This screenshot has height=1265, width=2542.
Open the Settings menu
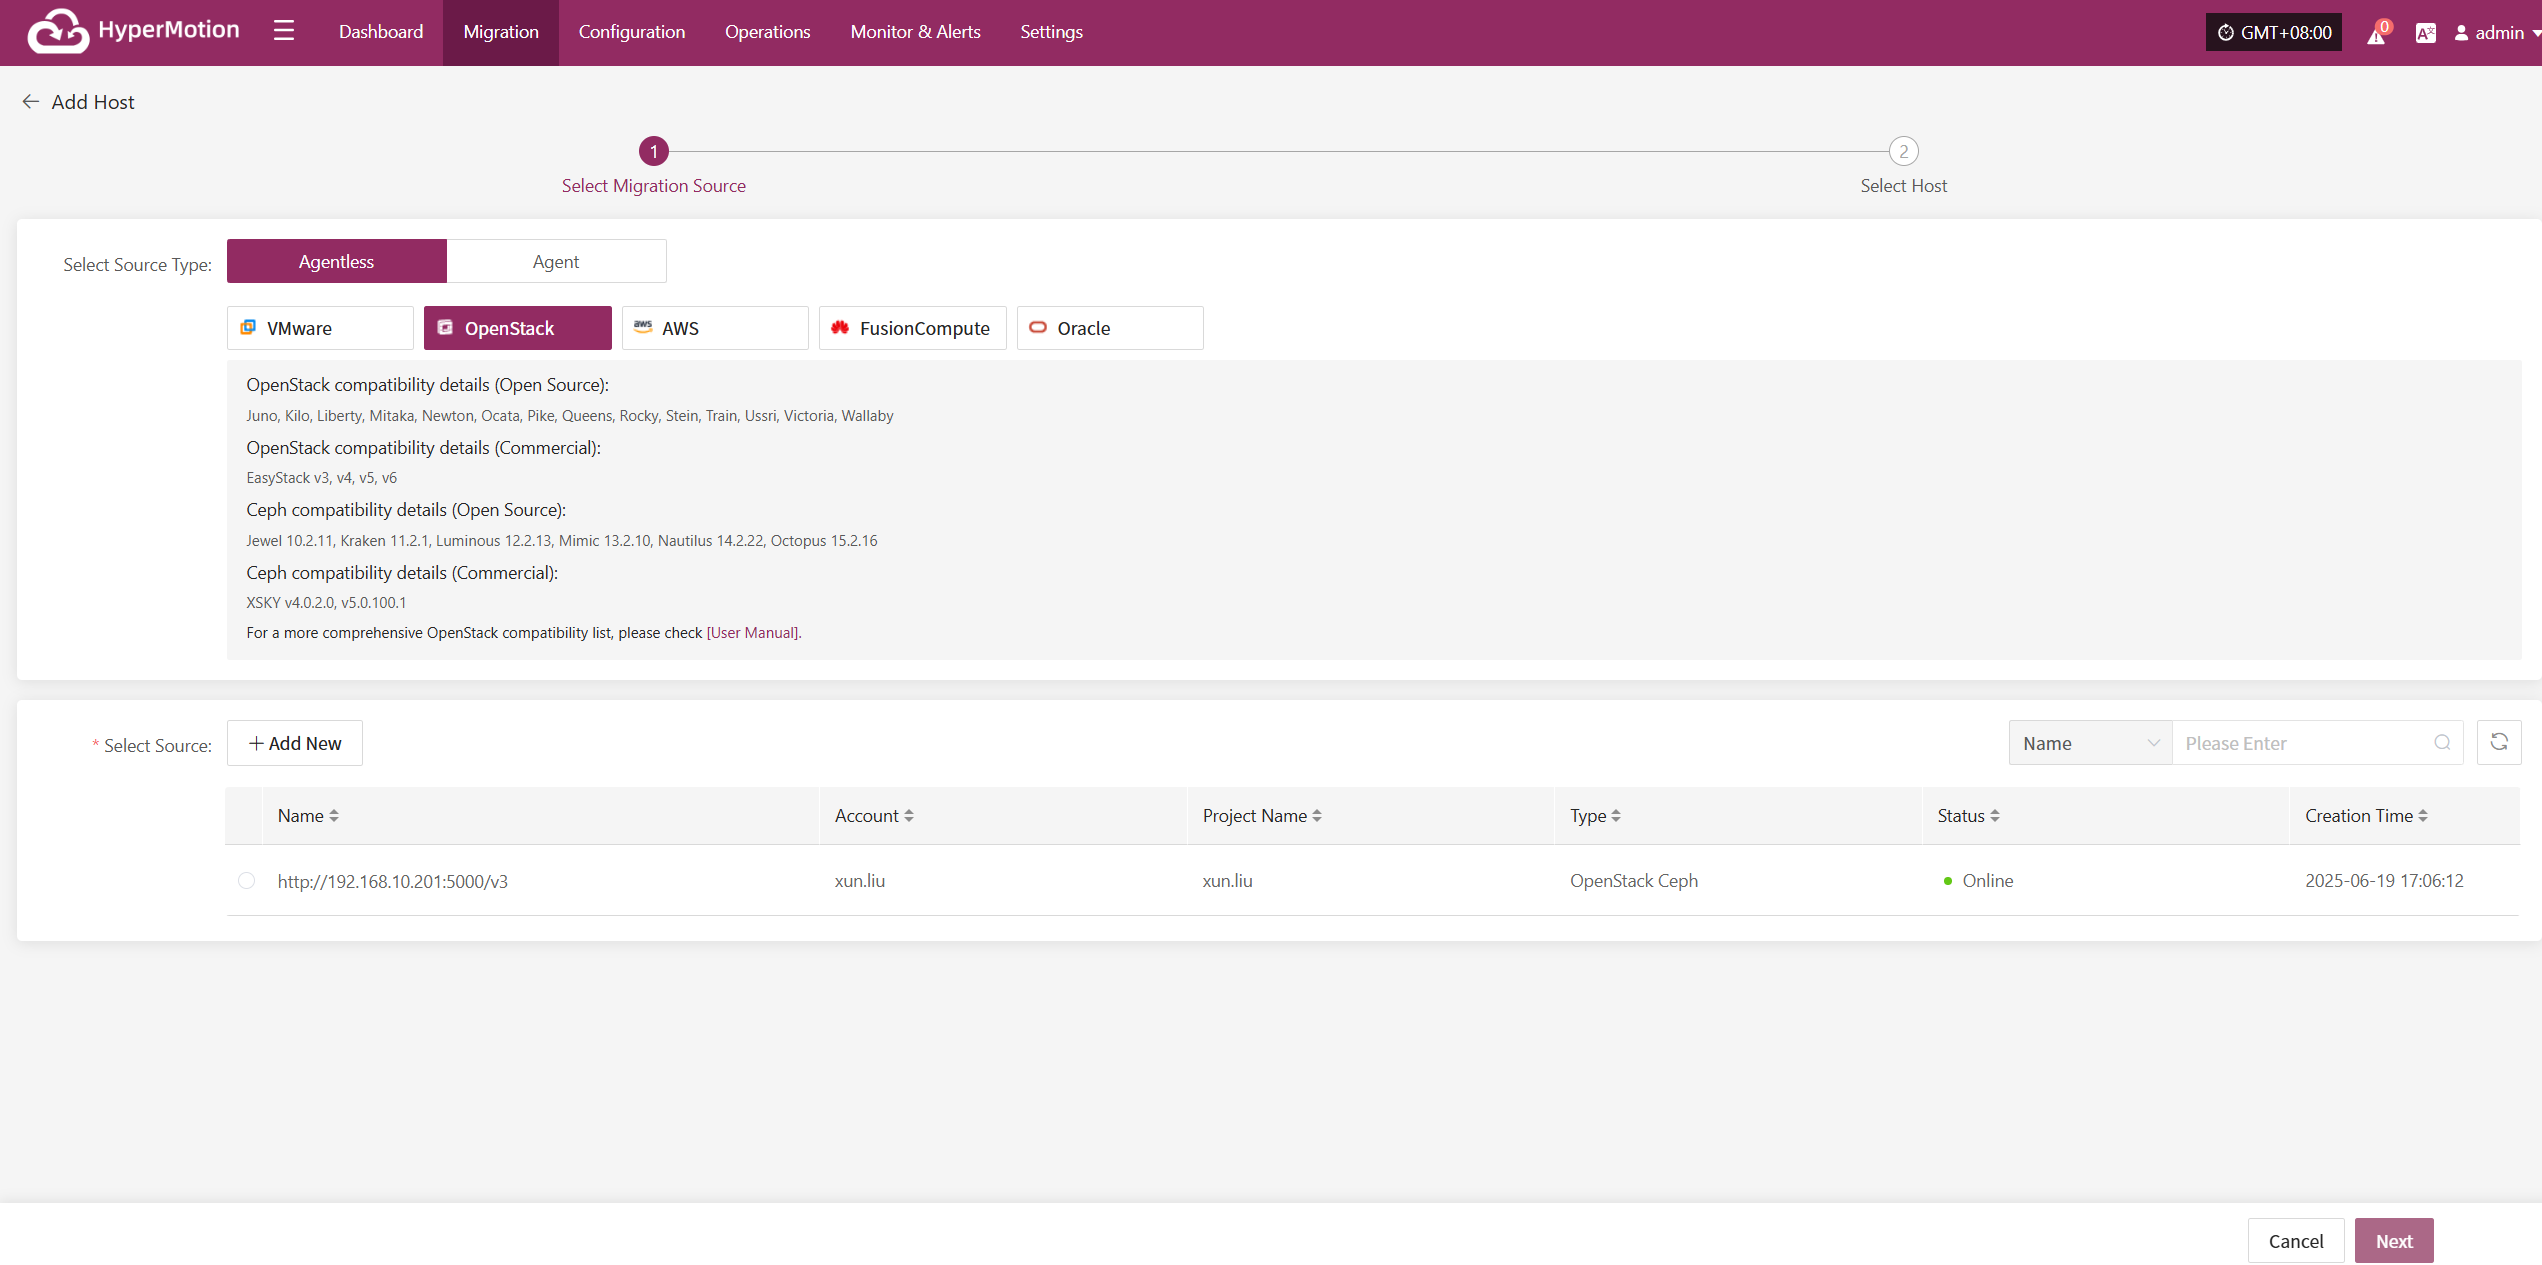(1051, 32)
